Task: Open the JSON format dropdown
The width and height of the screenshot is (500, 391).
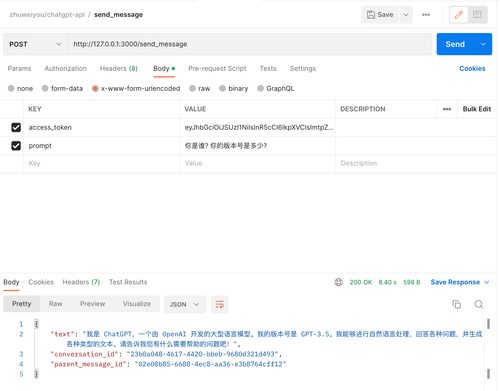Action: pyautogui.click(x=185, y=304)
